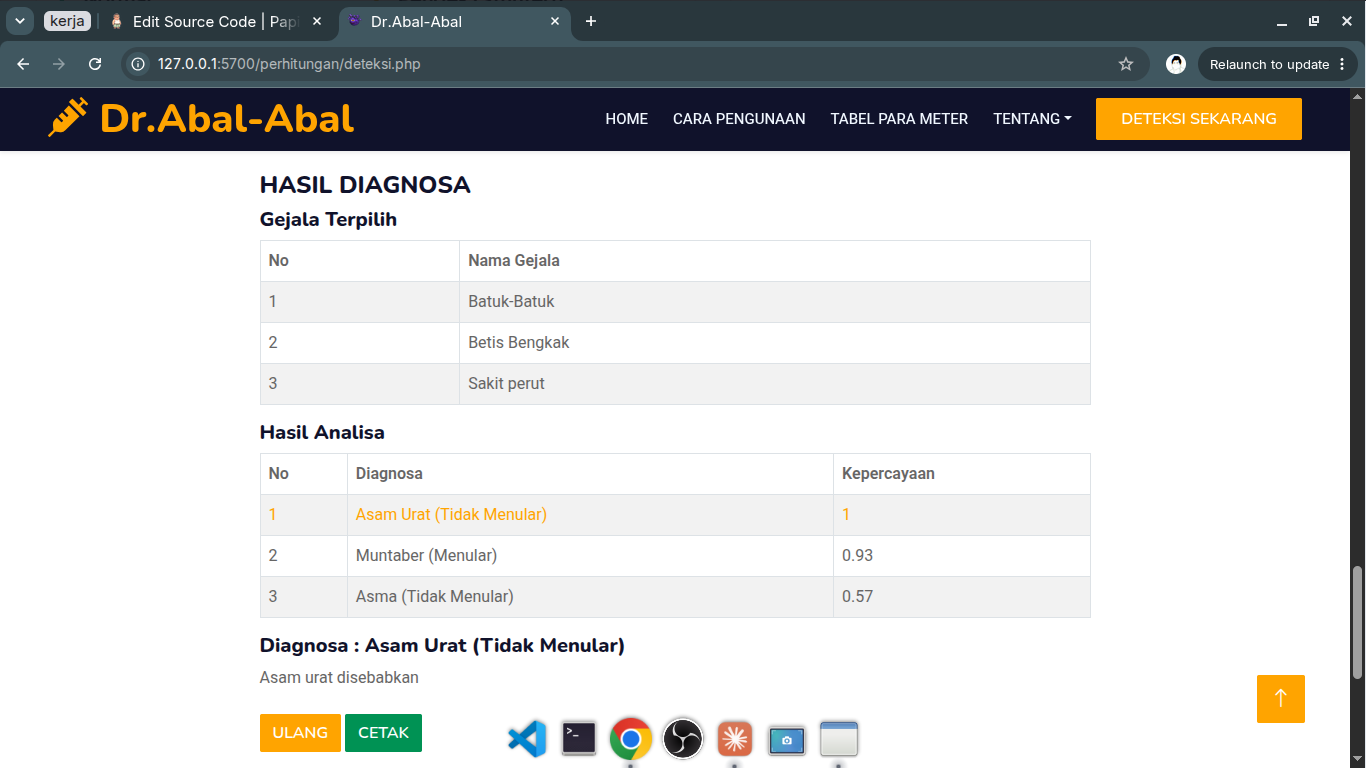Viewport: 1366px width, 768px height.
Task: Open the Chrome profile avatar
Action: coord(1176,64)
